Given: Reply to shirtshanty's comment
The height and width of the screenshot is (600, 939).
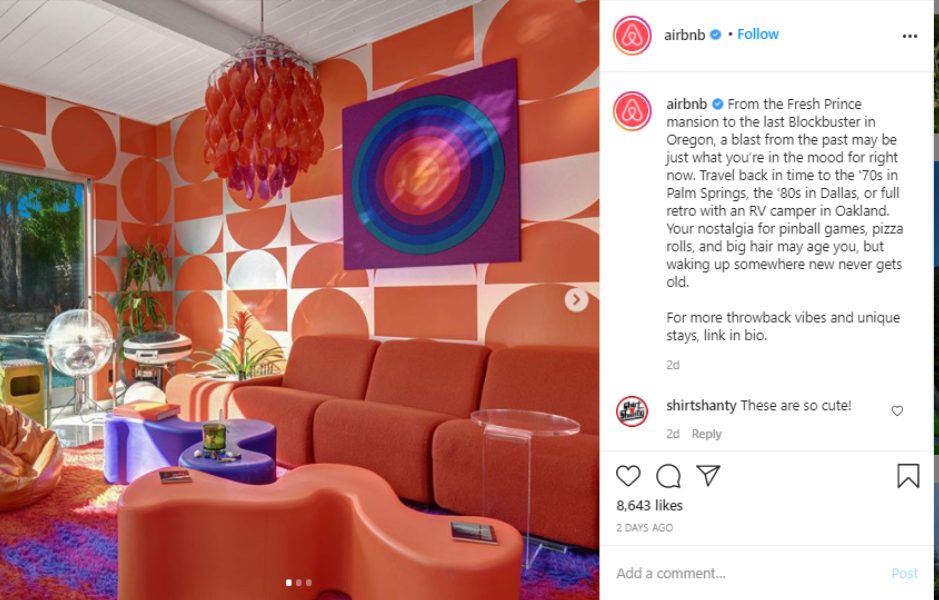Looking at the screenshot, I should (x=706, y=434).
